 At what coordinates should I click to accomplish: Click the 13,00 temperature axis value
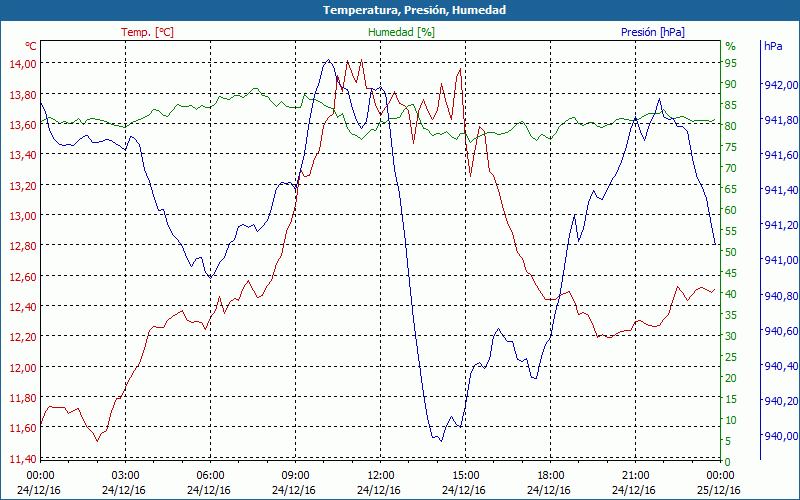click(x=23, y=216)
